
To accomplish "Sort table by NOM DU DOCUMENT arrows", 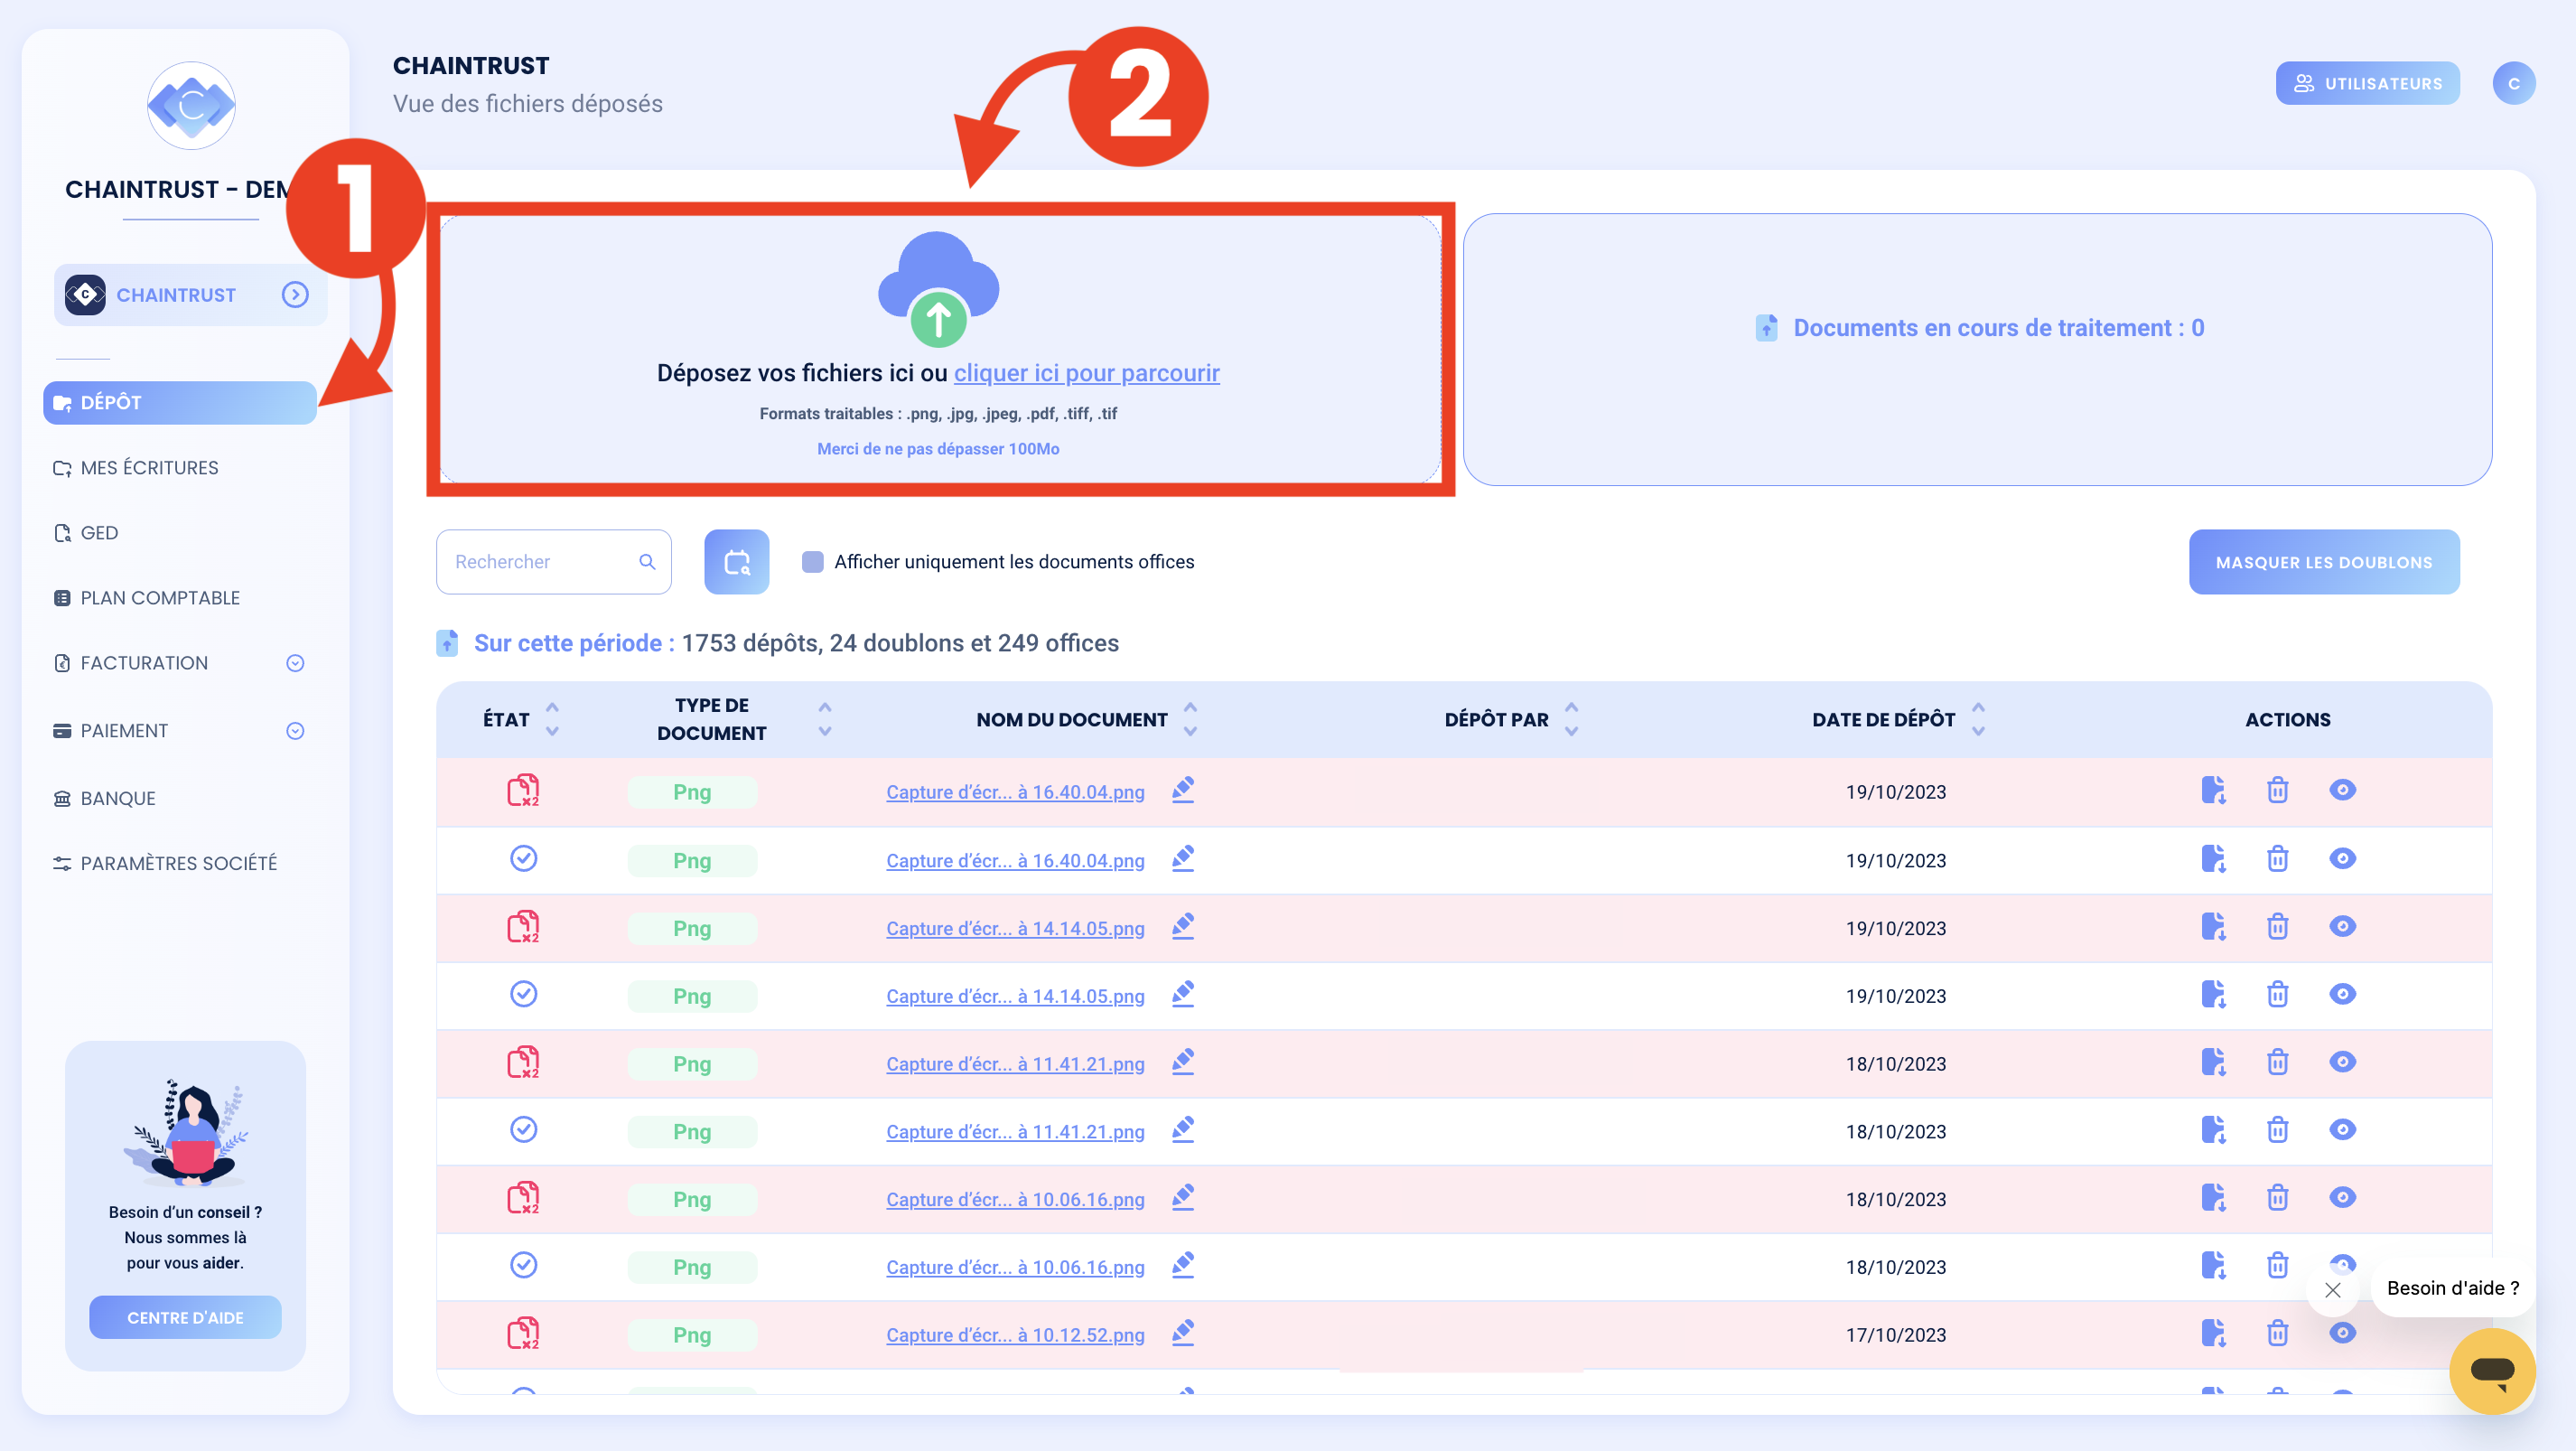I will tap(1190, 719).
